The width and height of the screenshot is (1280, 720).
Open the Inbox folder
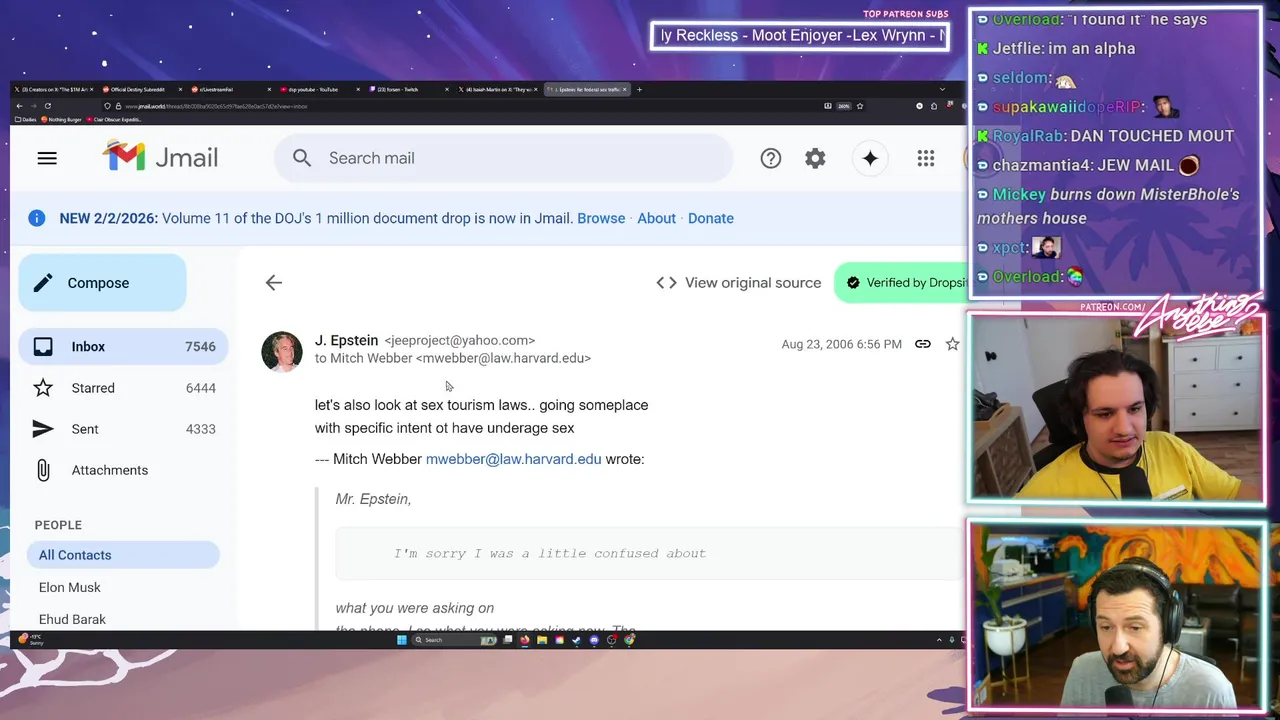pos(124,346)
